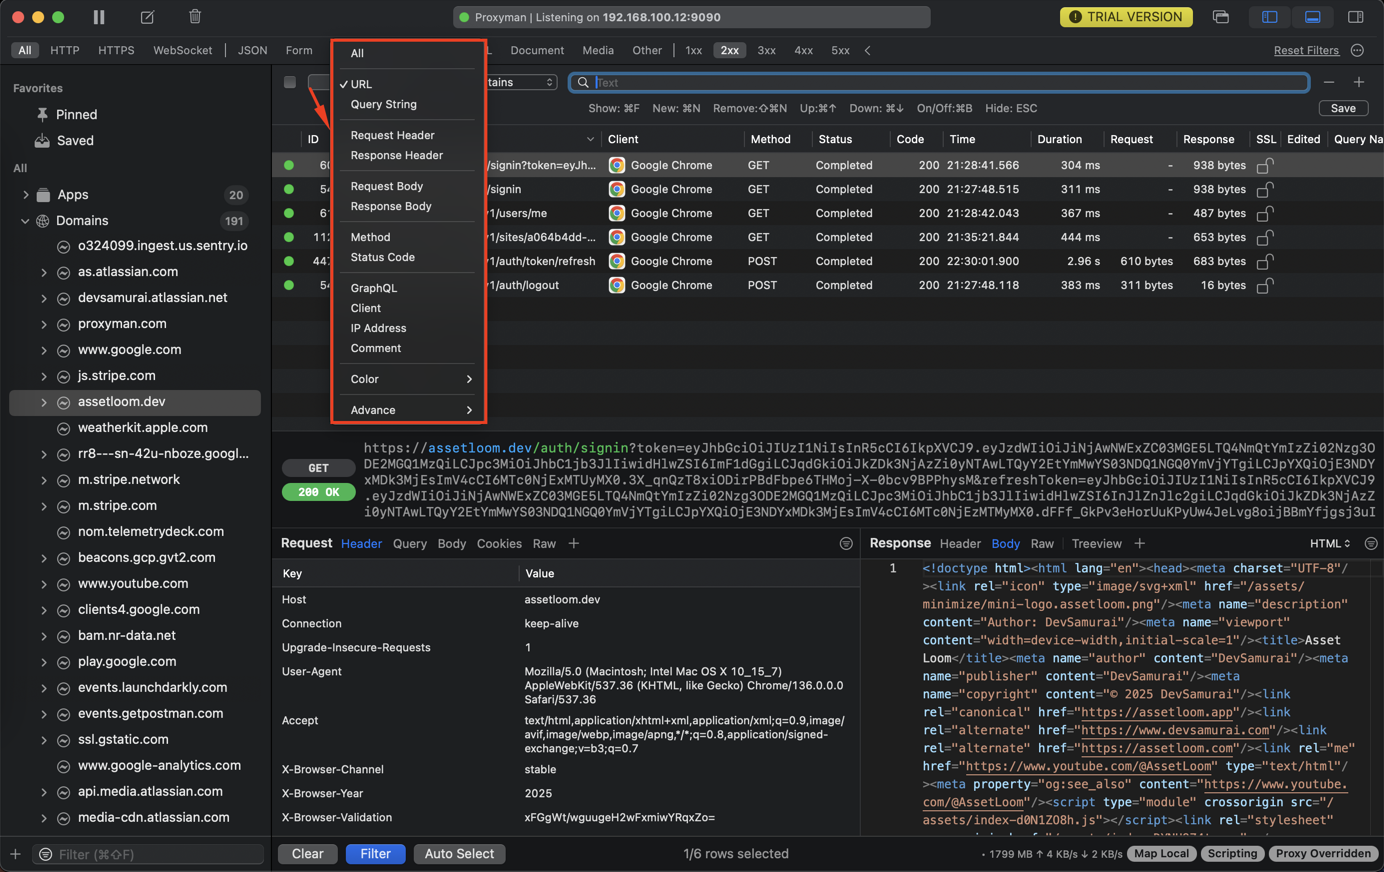Collapse the Domains group in sidebar
The height and width of the screenshot is (872, 1384).
25,221
